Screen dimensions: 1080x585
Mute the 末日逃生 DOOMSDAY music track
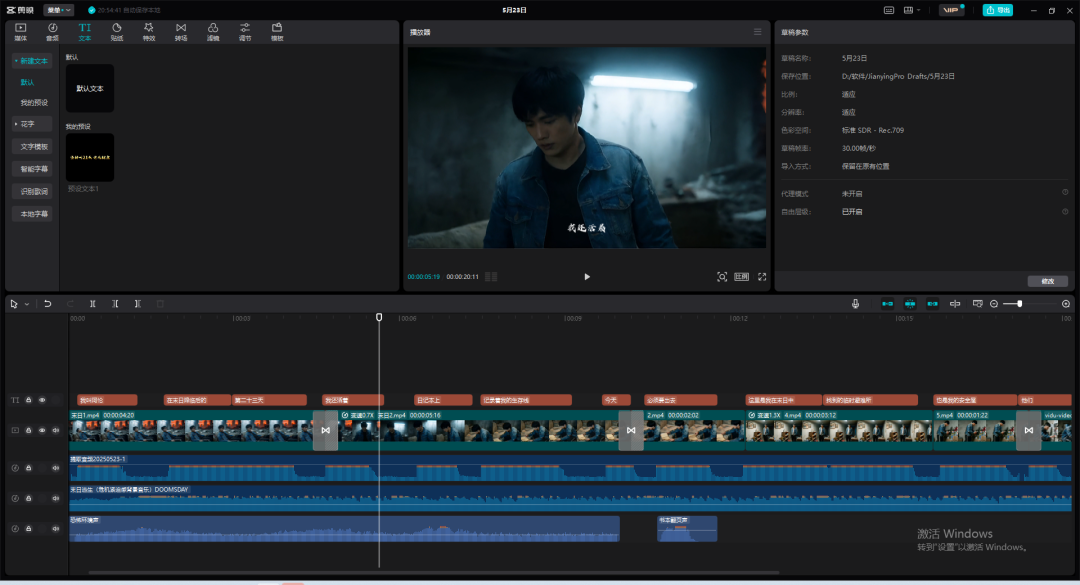pos(56,498)
